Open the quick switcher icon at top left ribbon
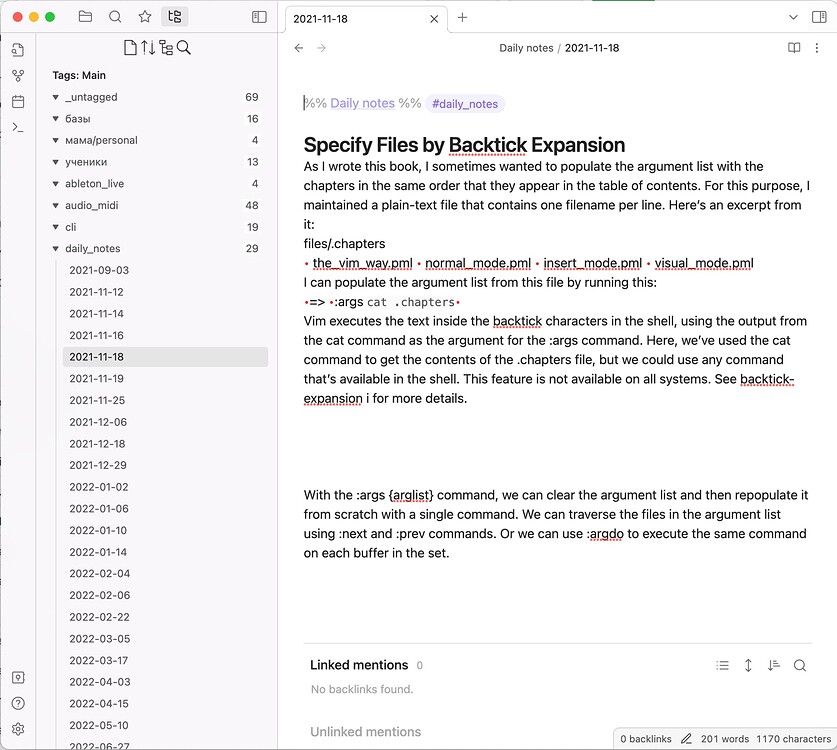The height and width of the screenshot is (750, 837). tap(17, 48)
